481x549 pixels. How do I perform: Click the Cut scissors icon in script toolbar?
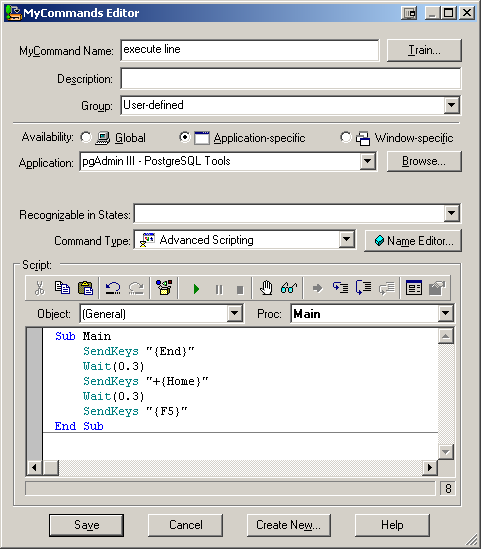[40, 288]
